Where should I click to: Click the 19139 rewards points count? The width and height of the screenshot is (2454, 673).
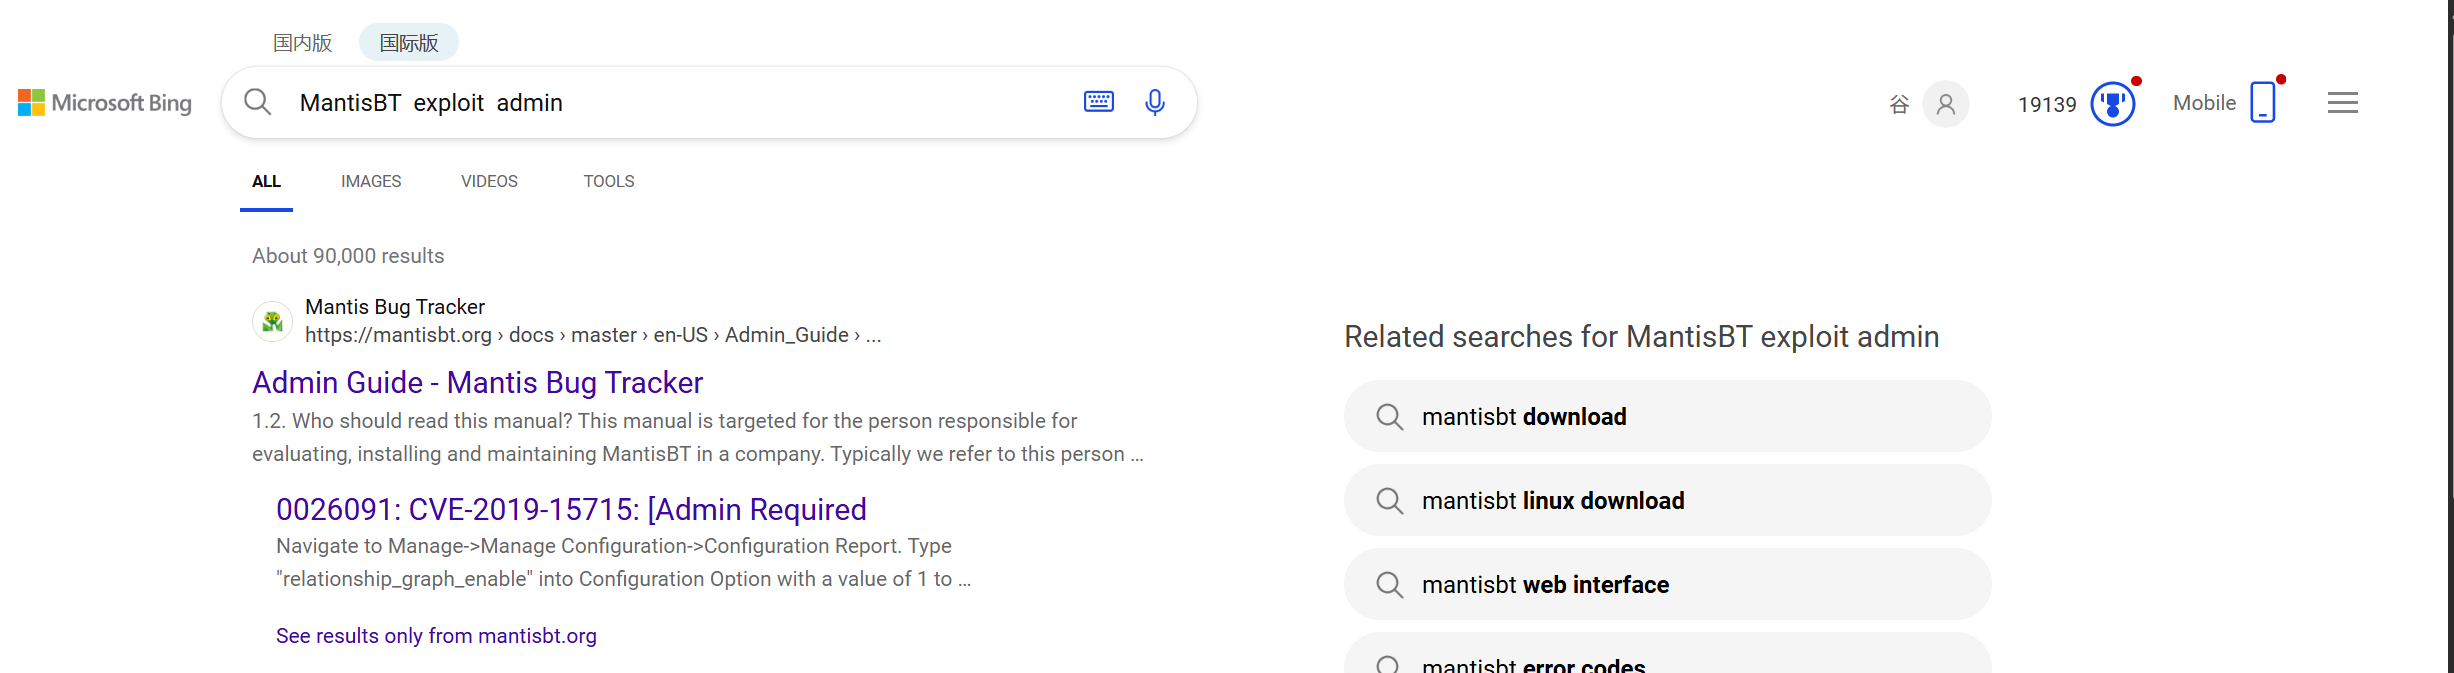pyautogui.click(x=2047, y=104)
